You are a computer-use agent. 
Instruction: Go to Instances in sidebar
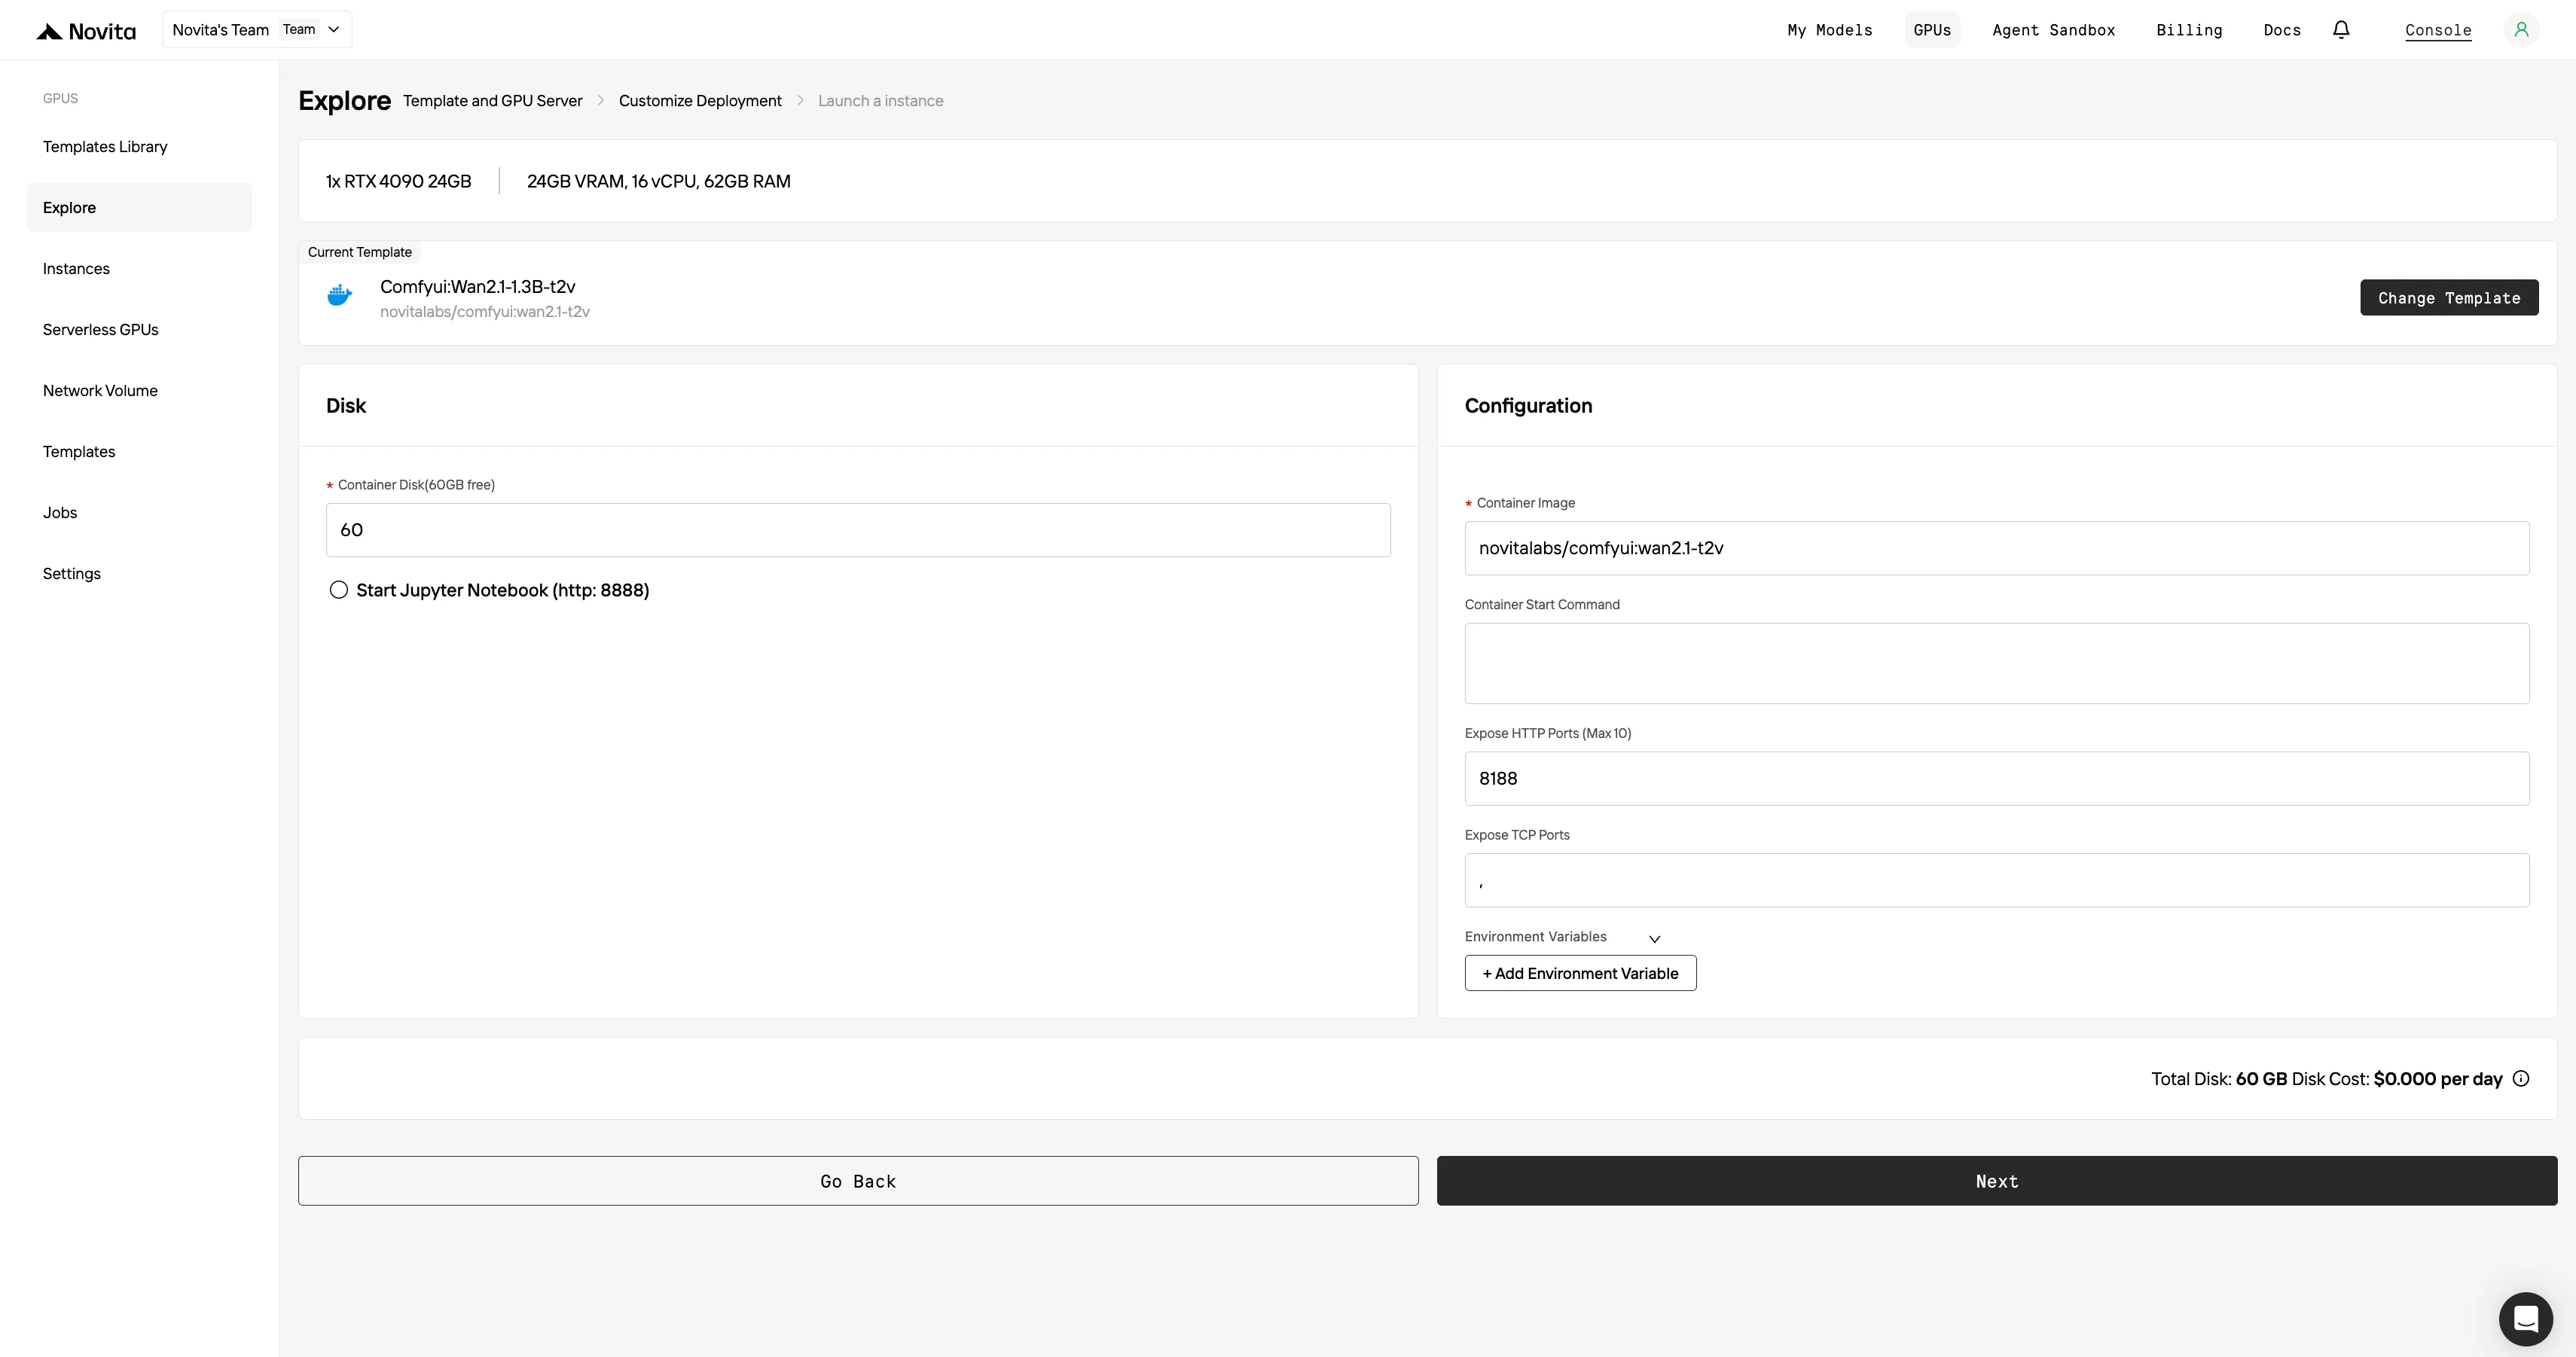[x=140, y=269]
